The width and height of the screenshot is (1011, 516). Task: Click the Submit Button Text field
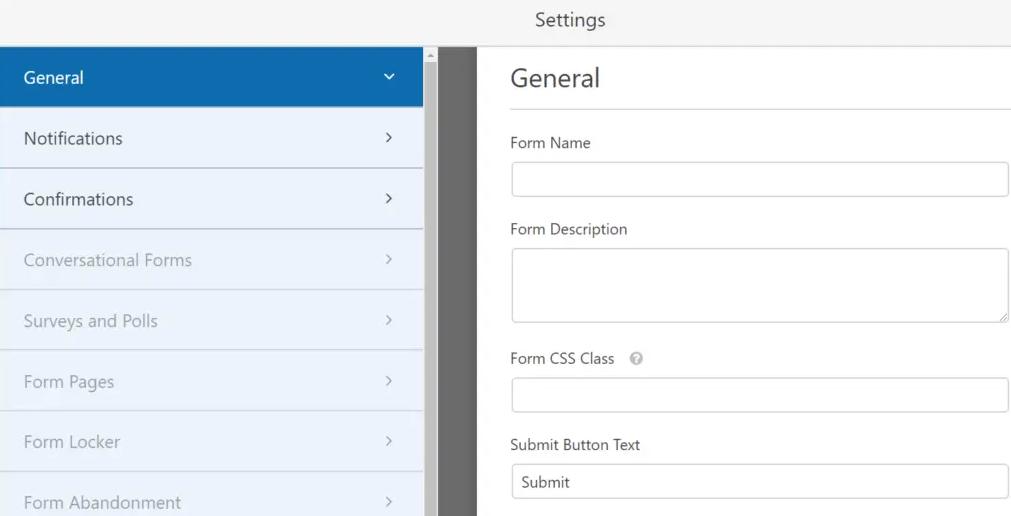pos(759,482)
